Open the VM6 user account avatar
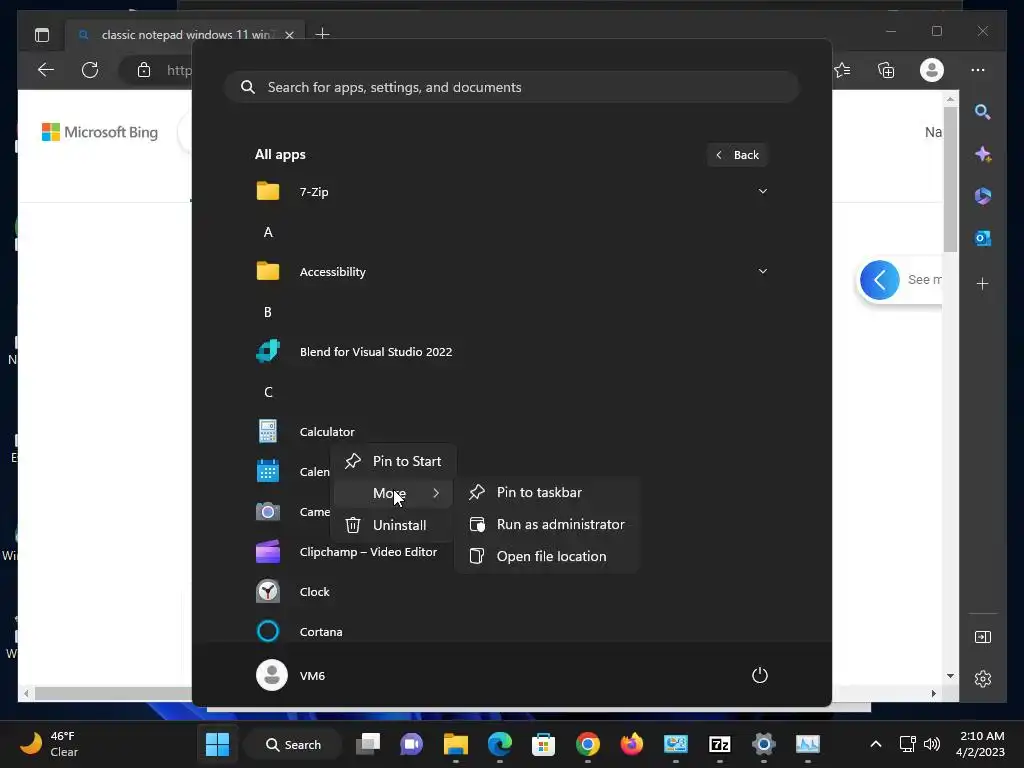This screenshot has height=768, width=1024. click(272, 675)
